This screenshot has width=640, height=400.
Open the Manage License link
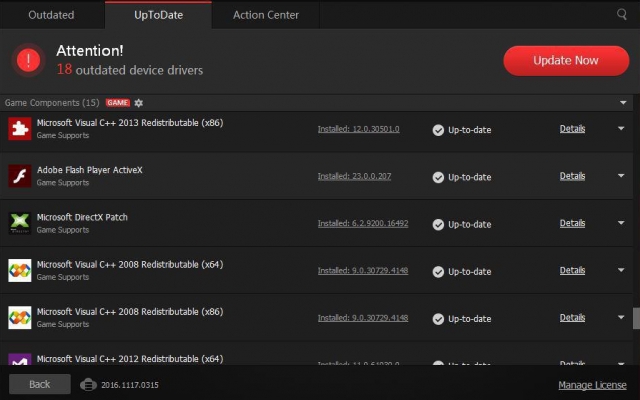coord(592,385)
